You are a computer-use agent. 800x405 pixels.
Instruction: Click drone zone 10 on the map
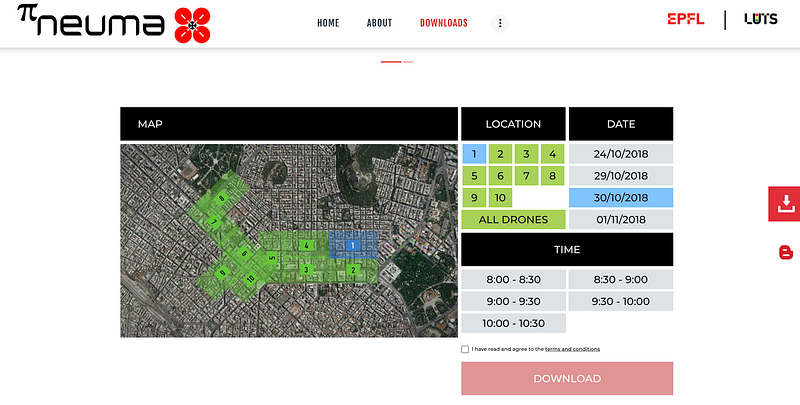tap(250, 279)
